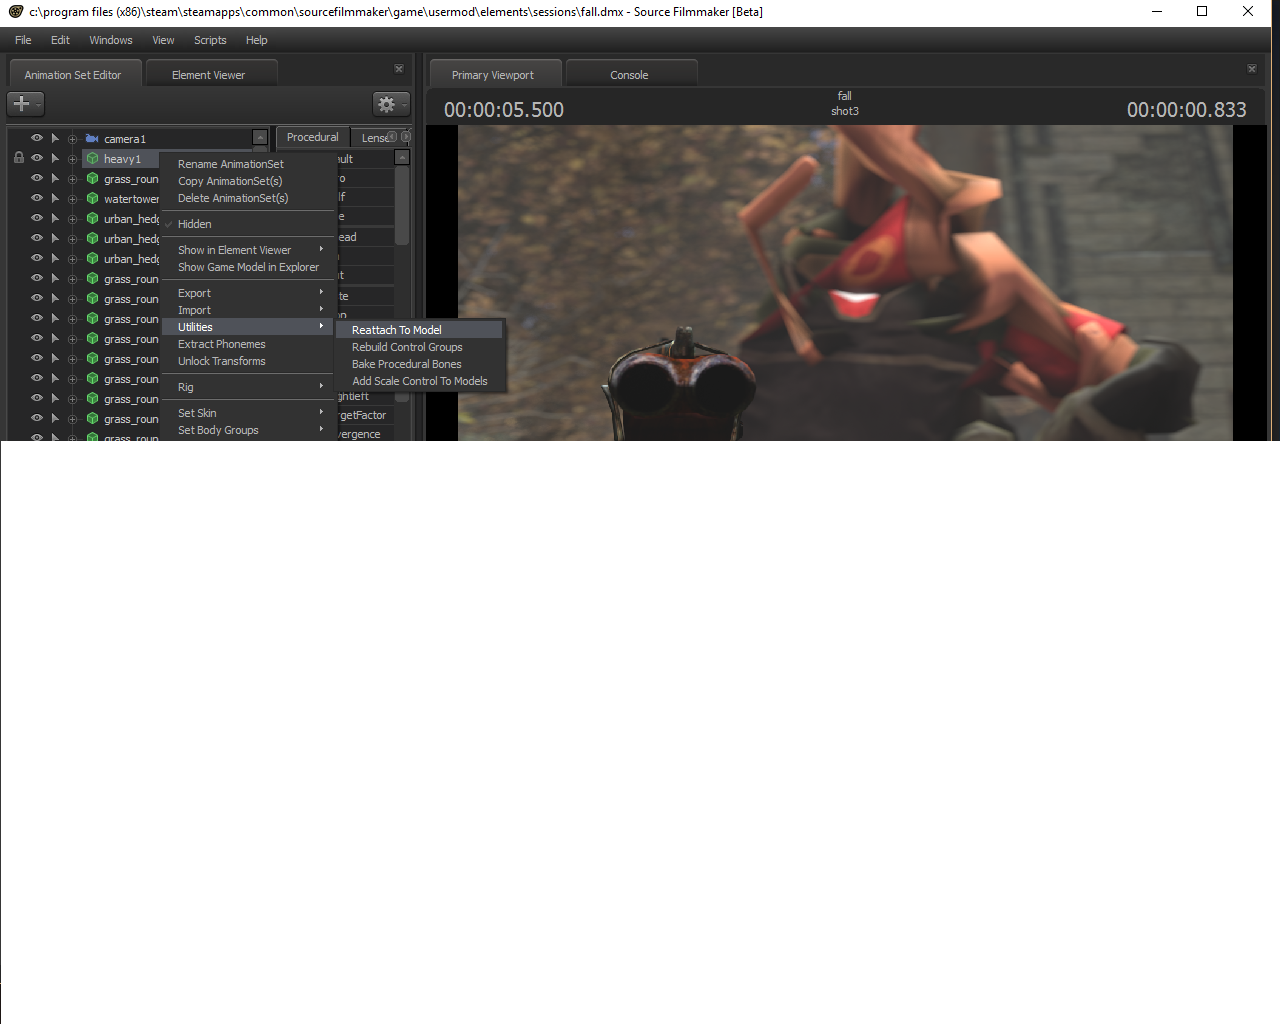The height and width of the screenshot is (1024, 1280).
Task: Open the Help menu
Action: point(257,40)
